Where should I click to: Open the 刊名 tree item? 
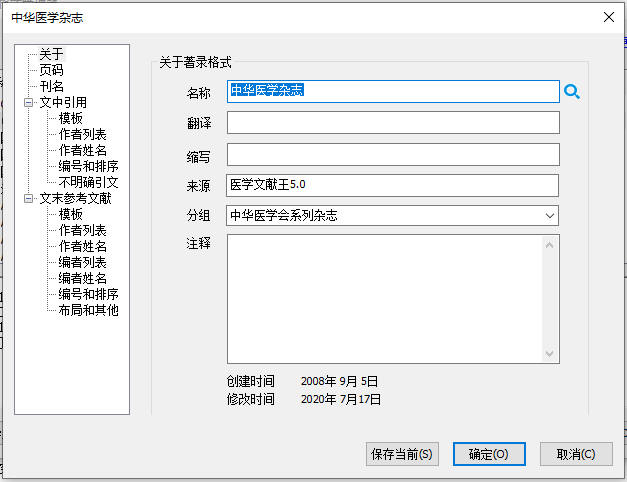pyautogui.click(x=49, y=86)
